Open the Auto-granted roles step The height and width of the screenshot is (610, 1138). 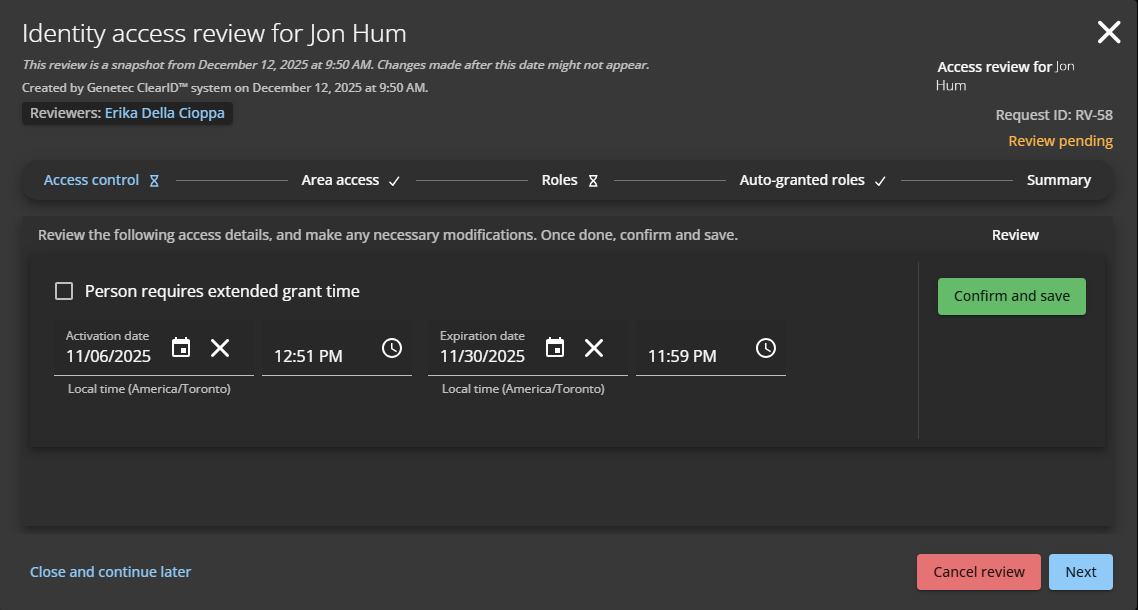pyautogui.click(x=802, y=181)
